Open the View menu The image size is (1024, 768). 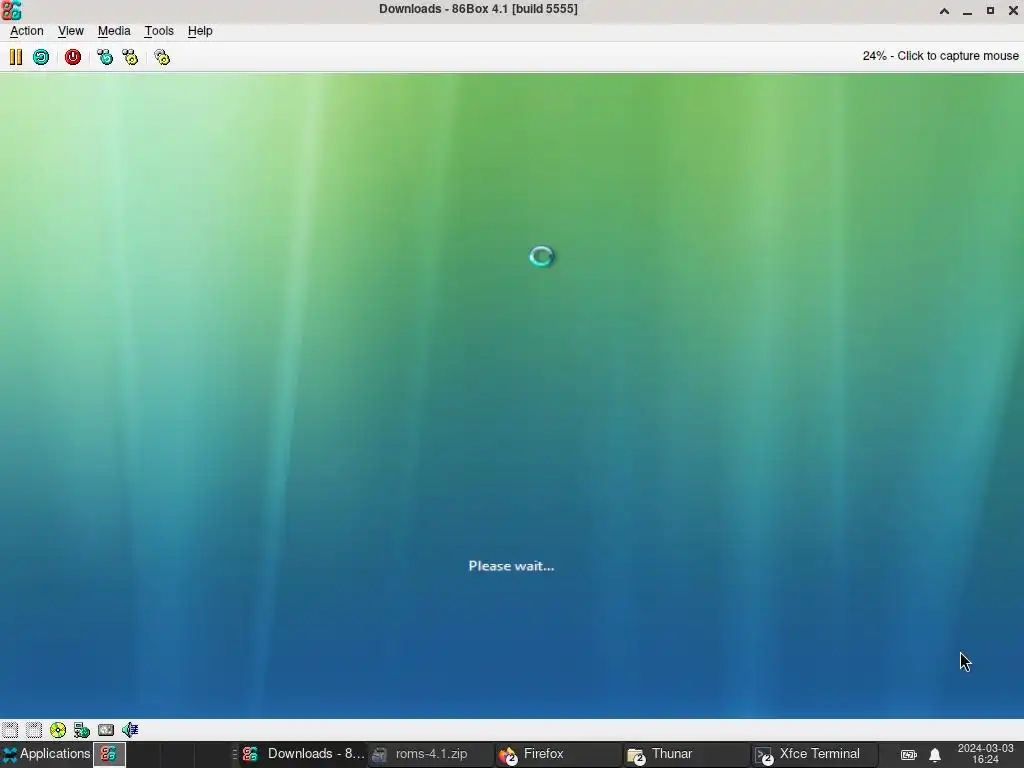coord(71,31)
